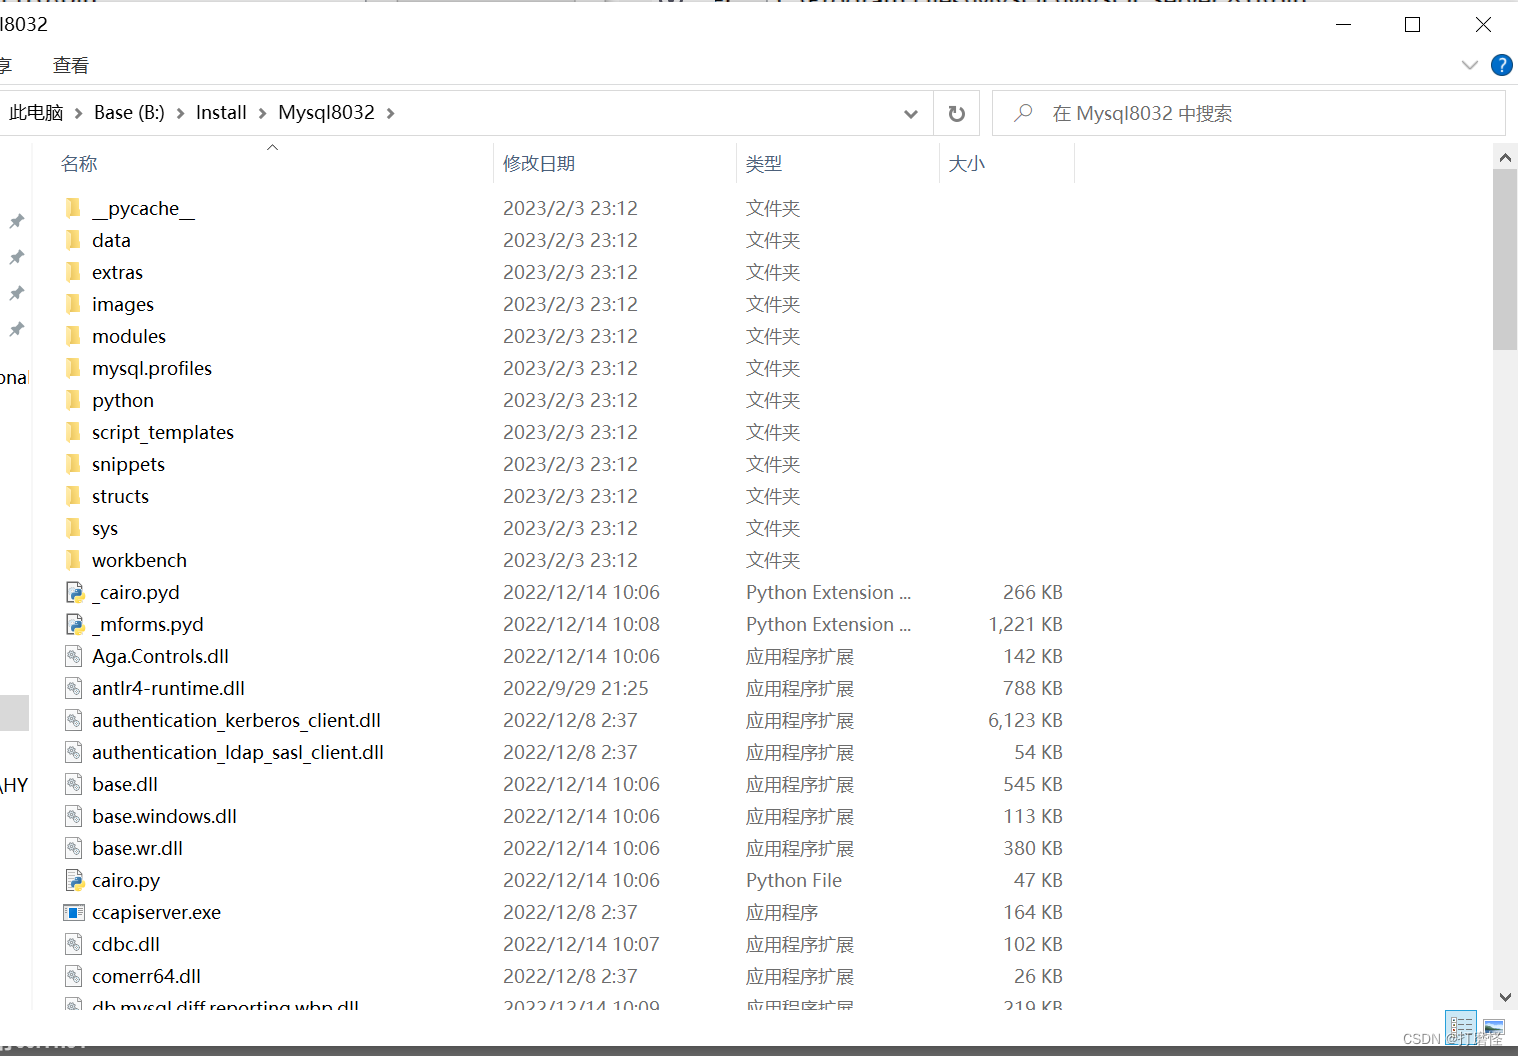Image resolution: width=1518 pixels, height=1056 pixels.
Task: Click the __pycache__ folder icon
Action: [73, 208]
